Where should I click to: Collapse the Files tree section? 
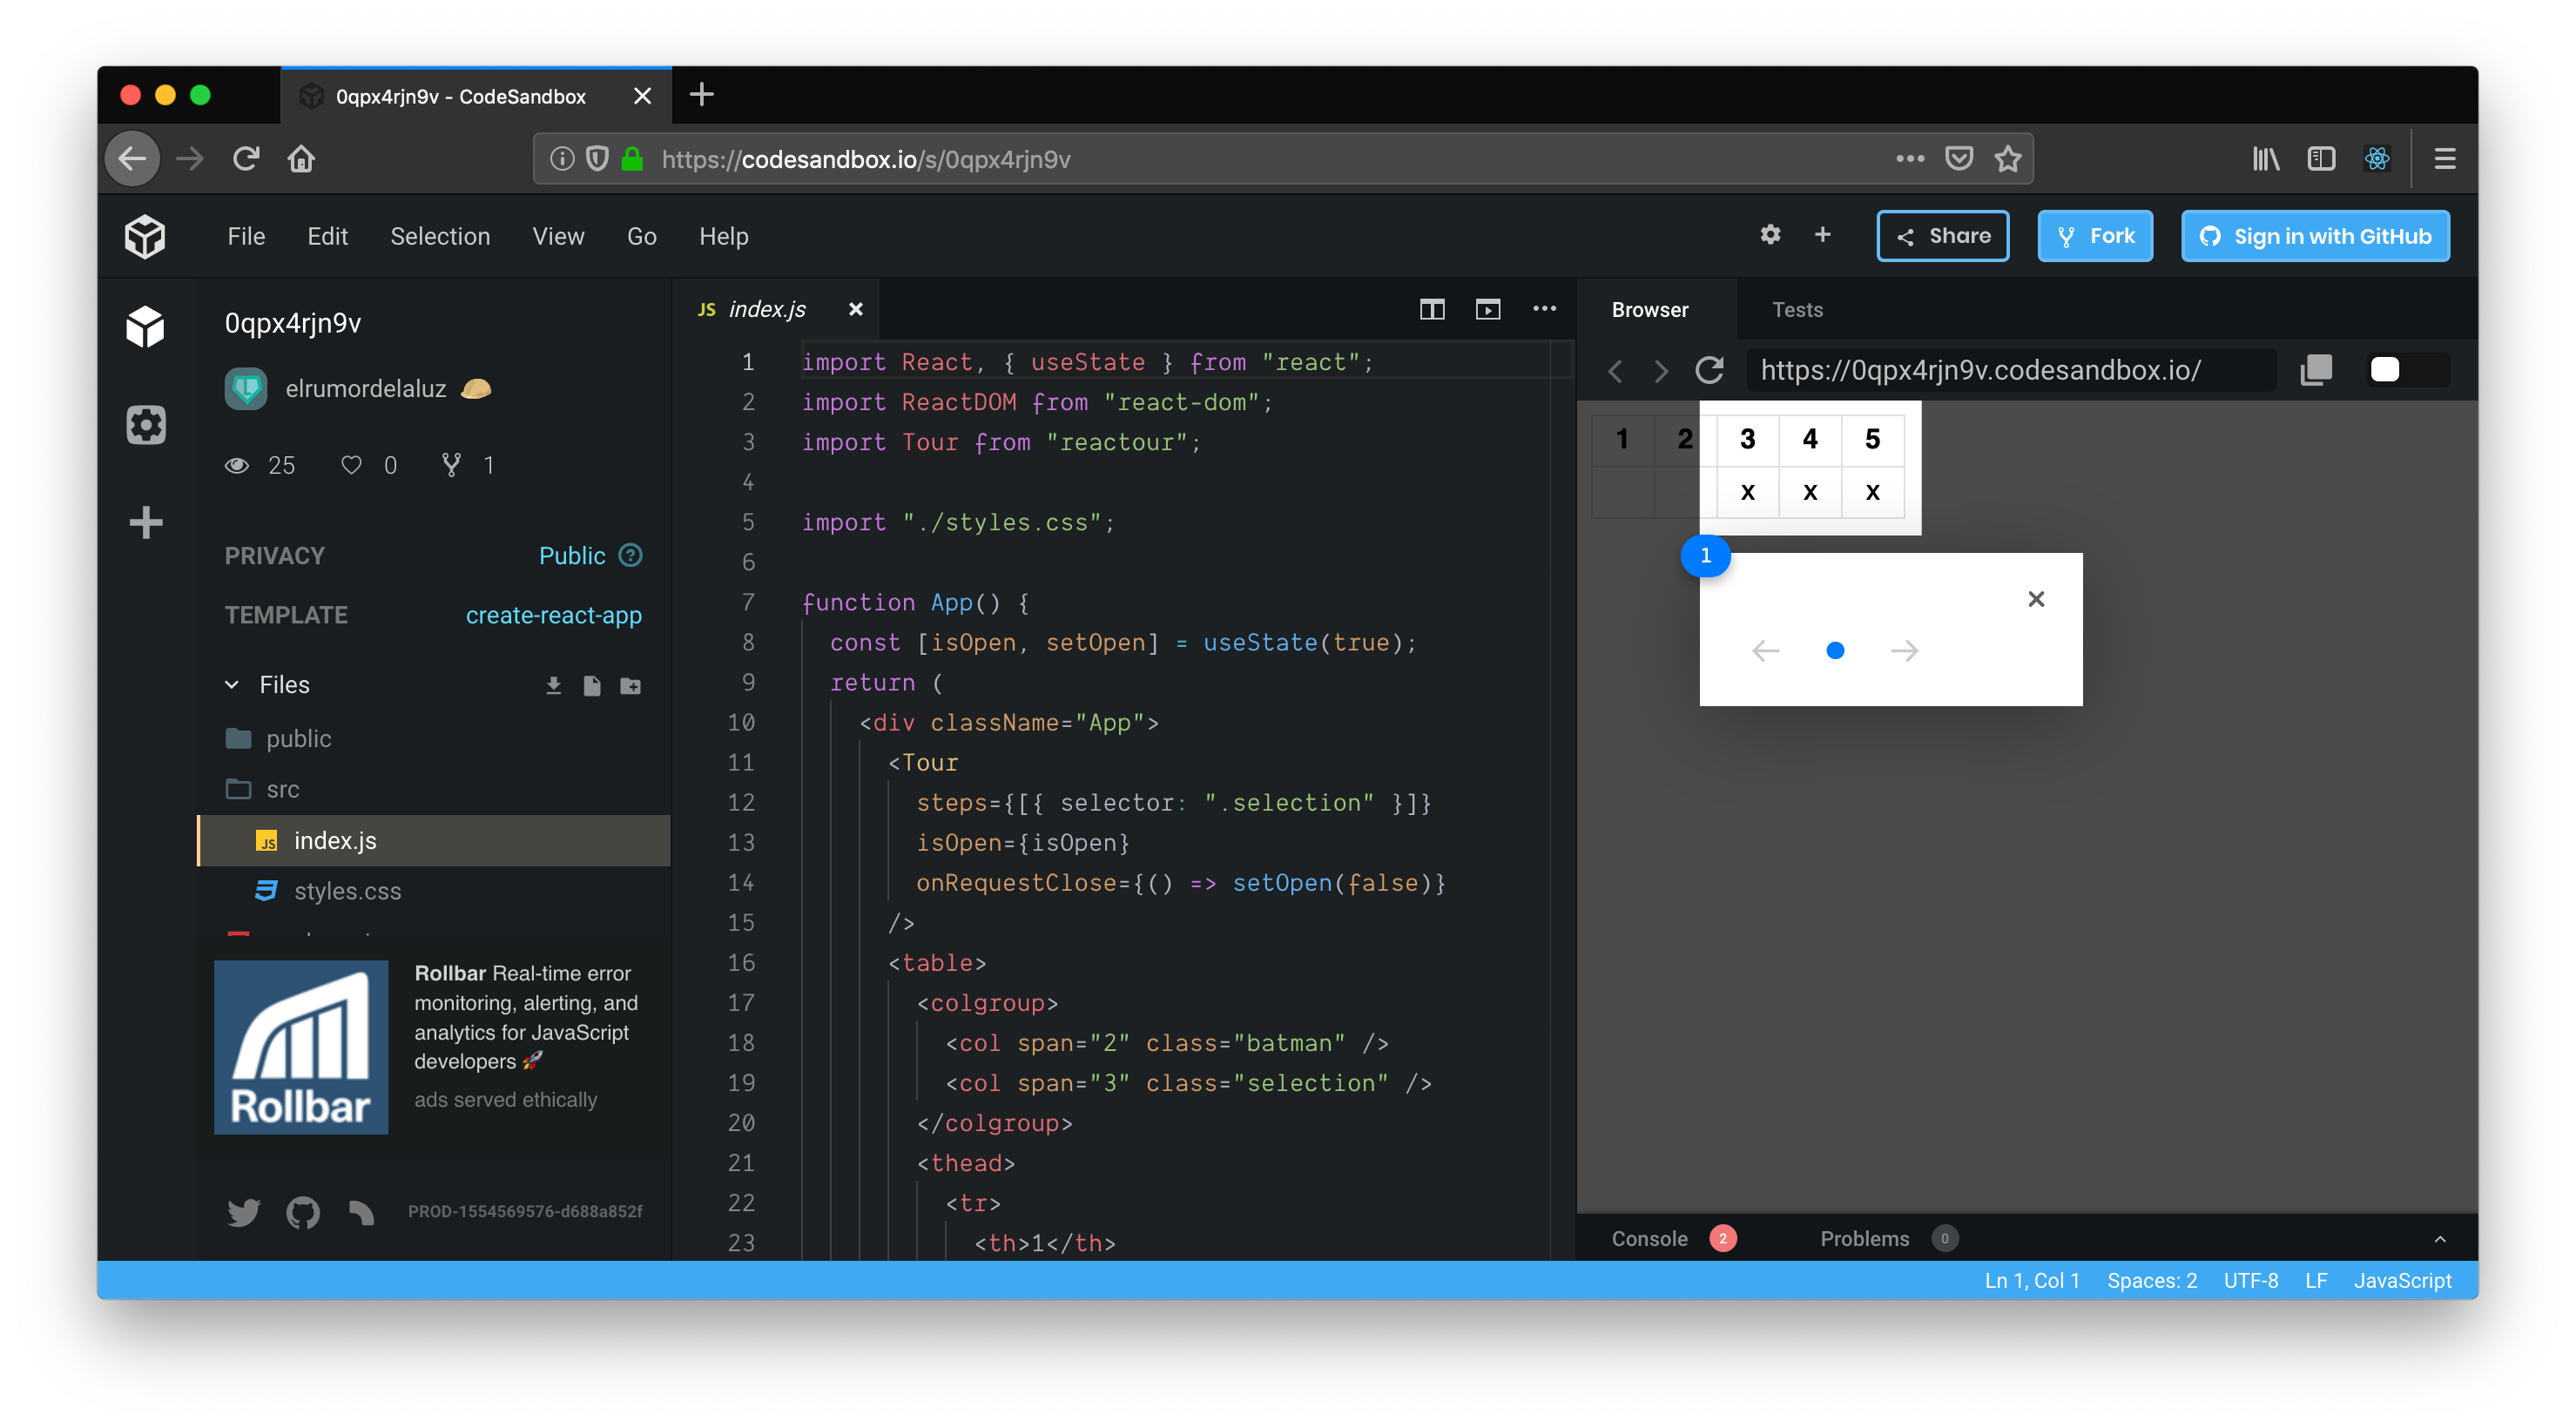pyautogui.click(x=233, y=684)
